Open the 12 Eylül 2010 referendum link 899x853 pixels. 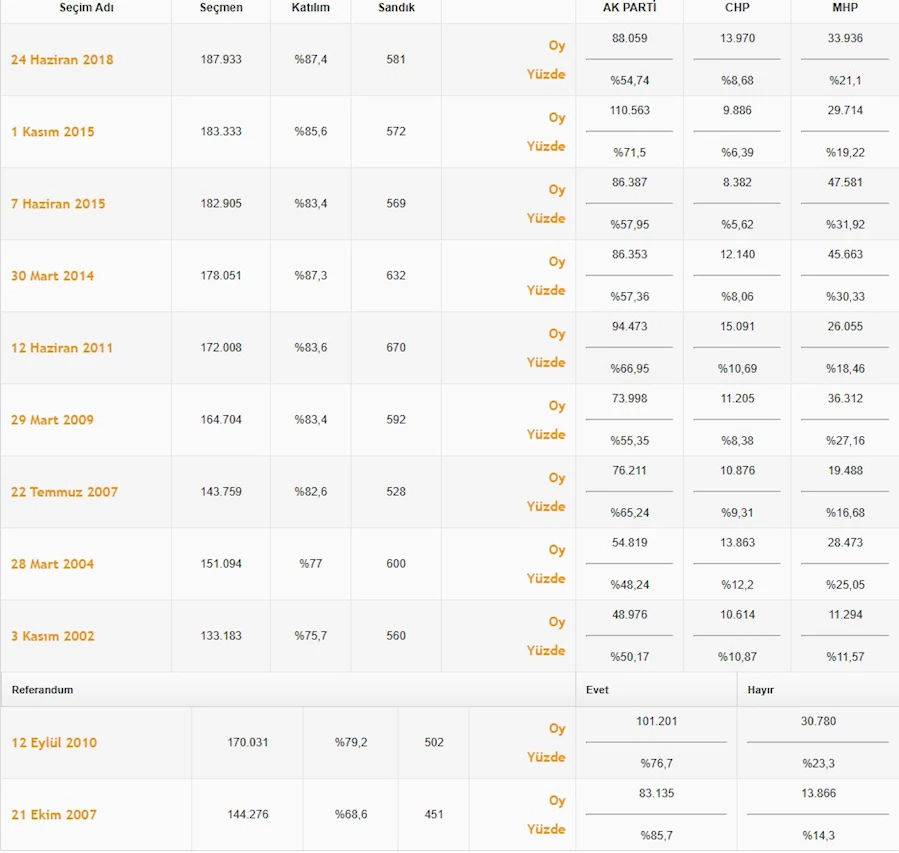[54, 743]
